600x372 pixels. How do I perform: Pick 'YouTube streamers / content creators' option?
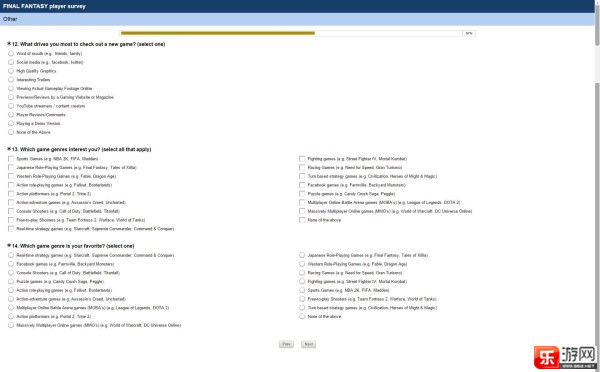coord(11,106)
